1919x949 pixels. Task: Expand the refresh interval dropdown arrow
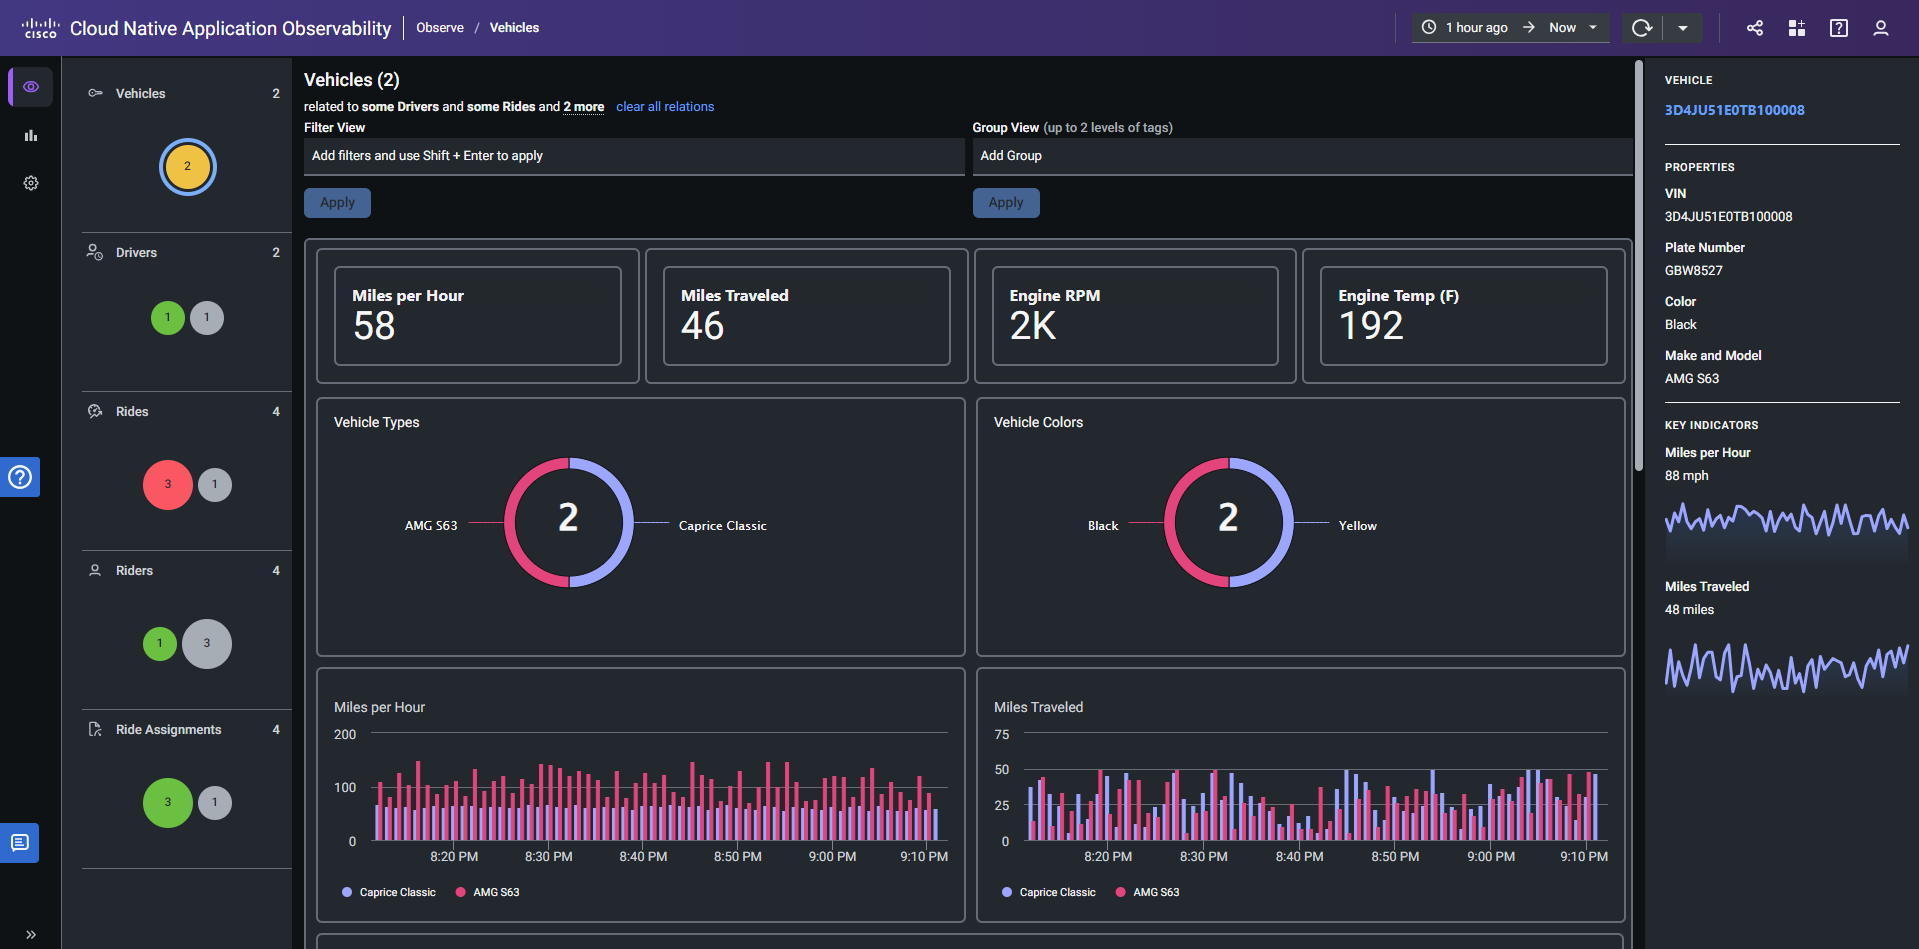coord(1683,28)
